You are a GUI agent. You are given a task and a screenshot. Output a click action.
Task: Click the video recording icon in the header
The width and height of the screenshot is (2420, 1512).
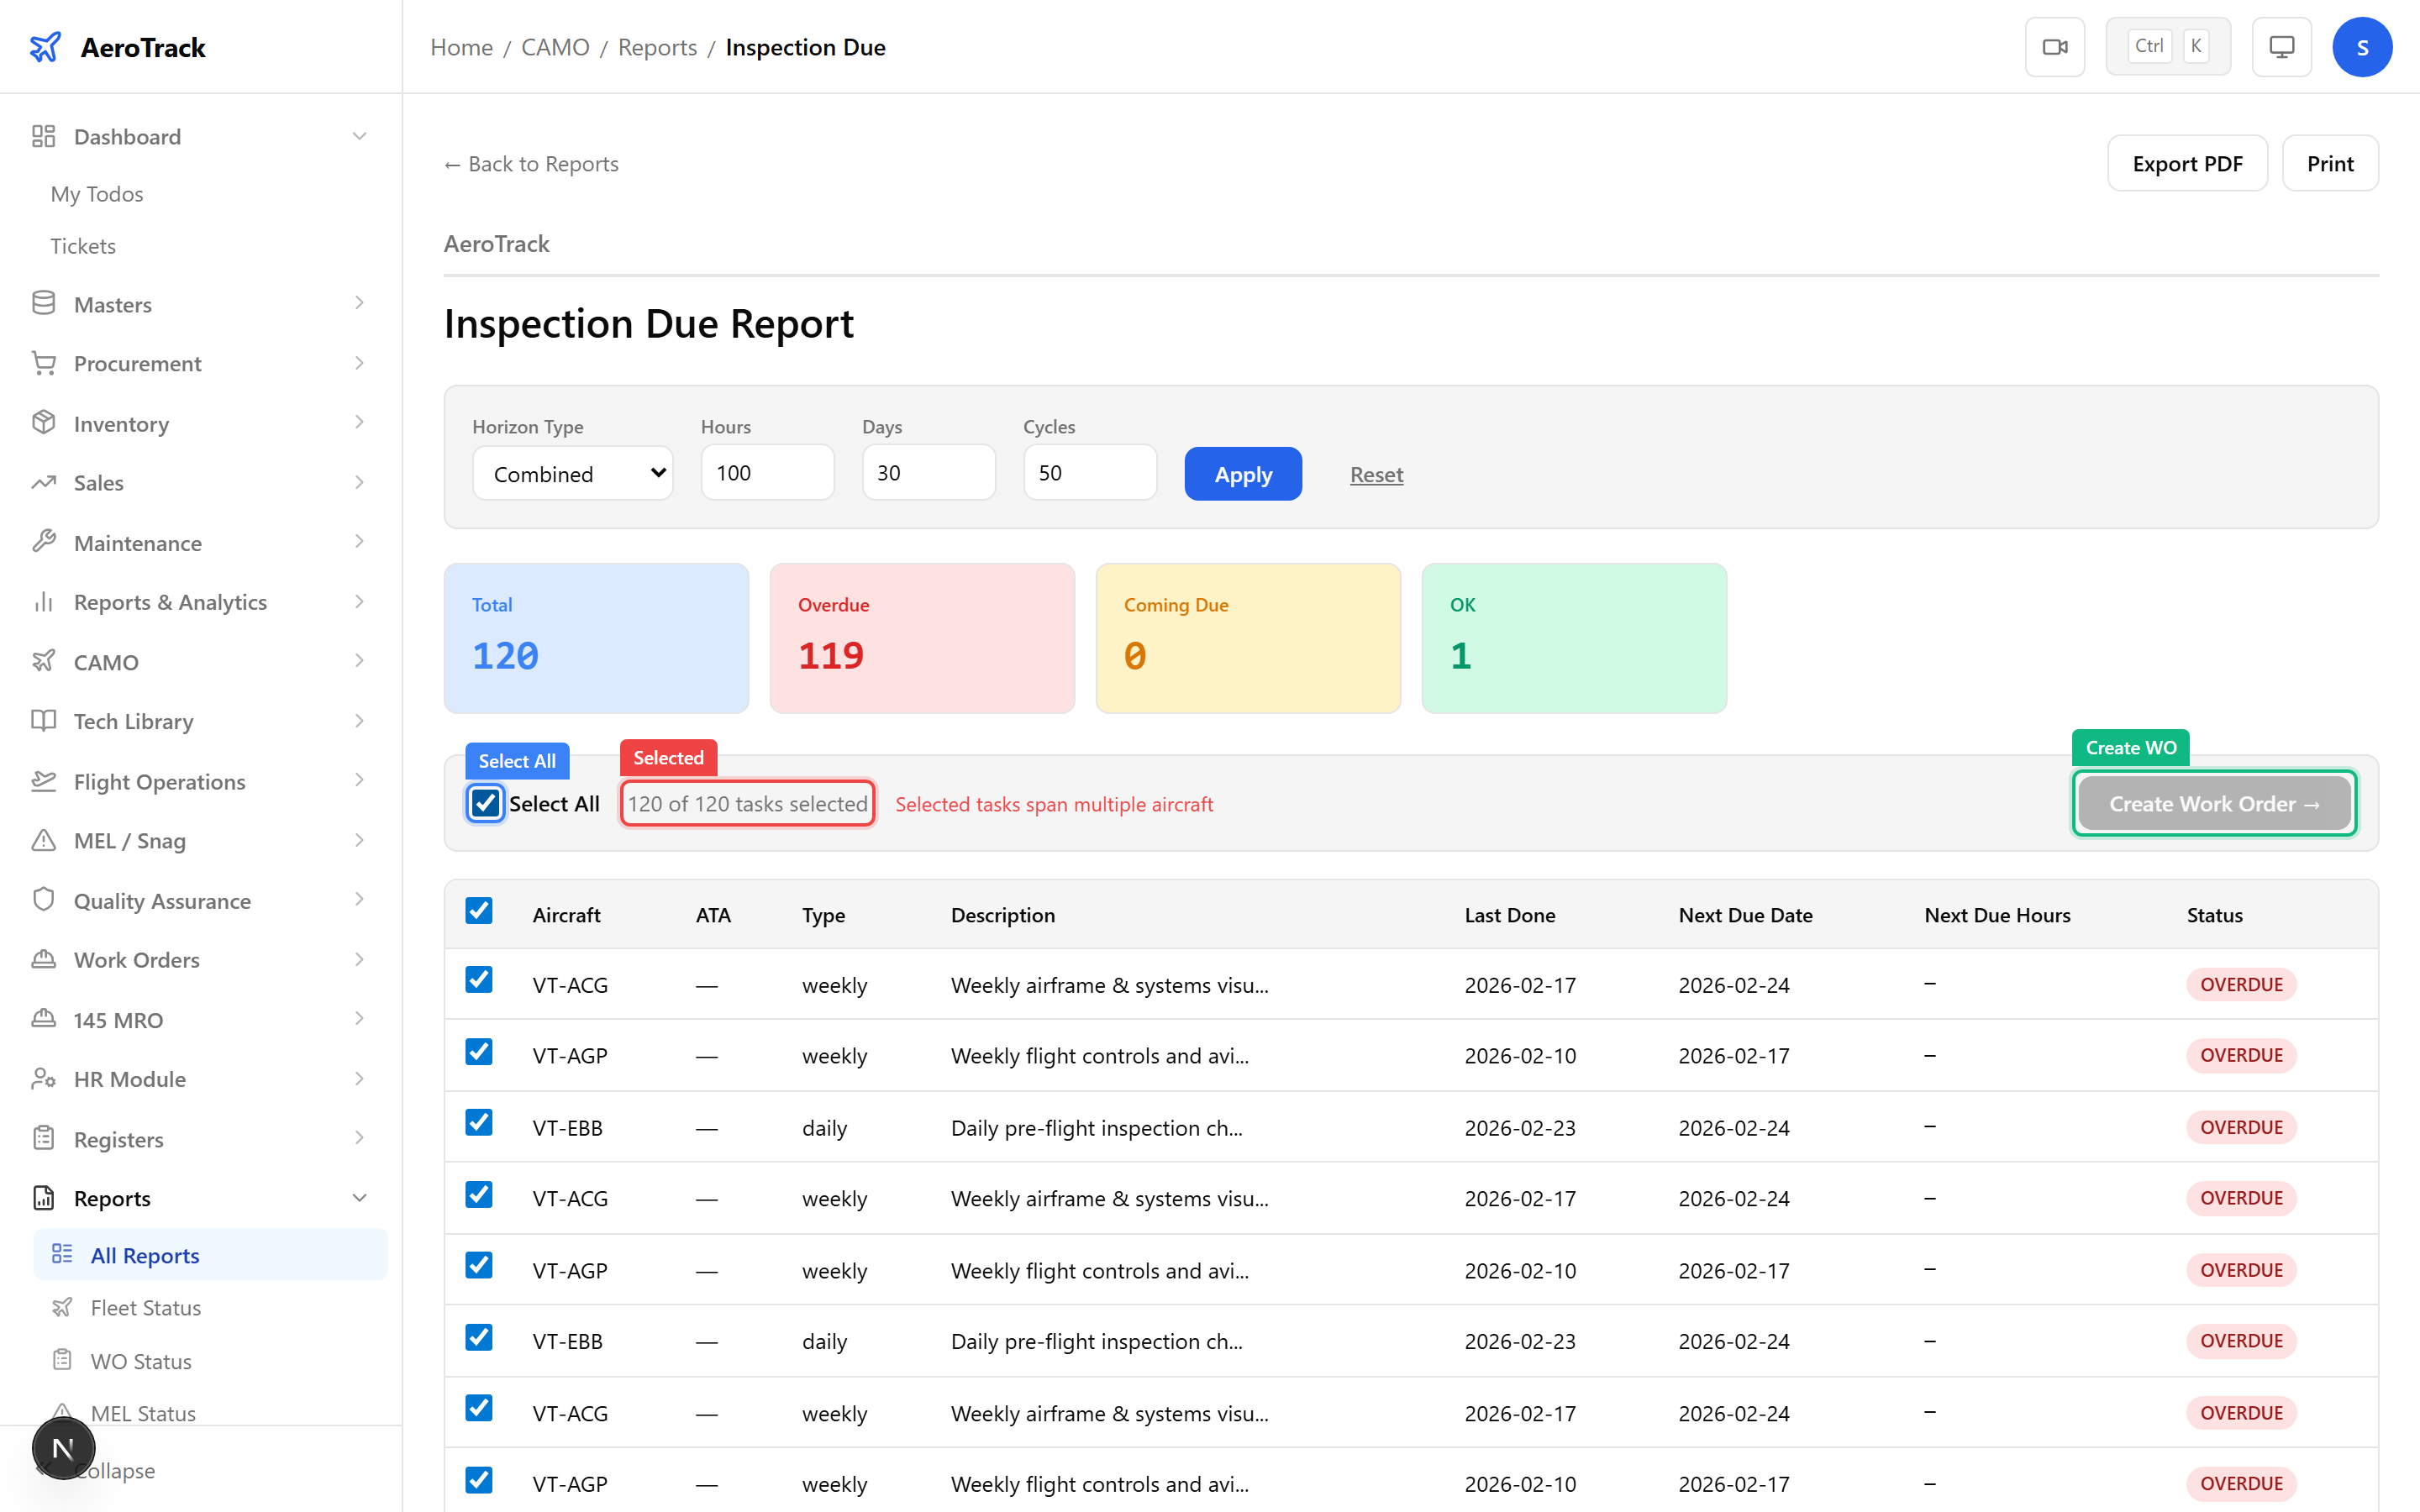click(x=2055, y=46)
